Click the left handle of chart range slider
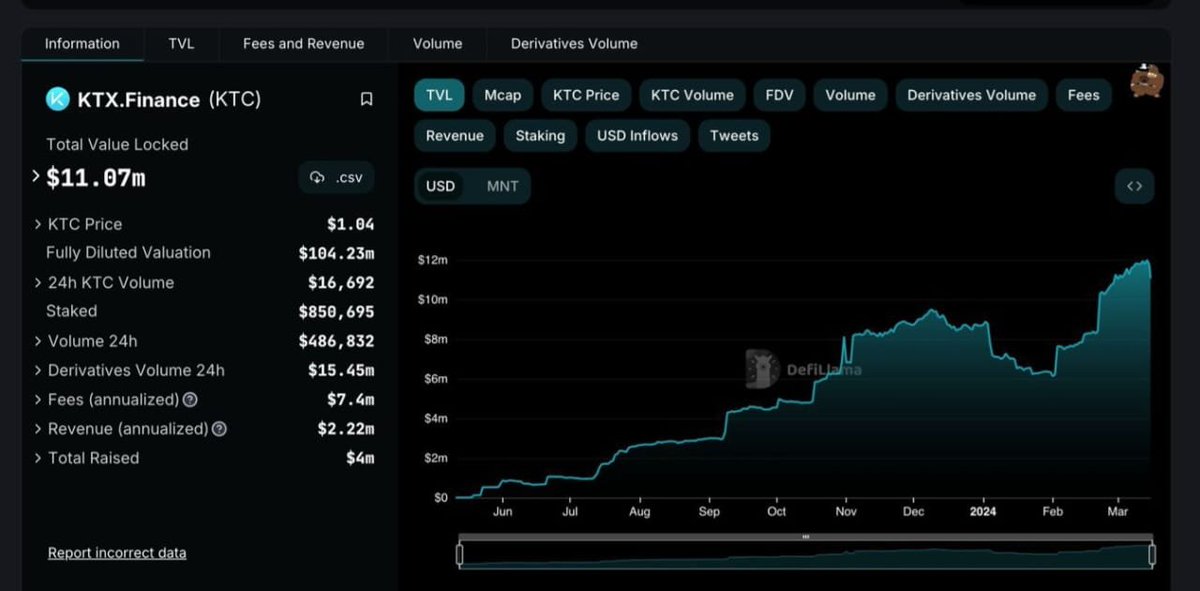The image size is (1200, 591). (460, 555)
